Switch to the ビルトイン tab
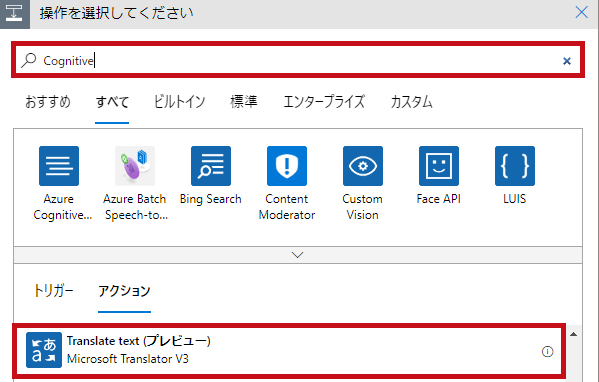The width and height of the screenshot is (599, 382). click(x=180, y=102)
